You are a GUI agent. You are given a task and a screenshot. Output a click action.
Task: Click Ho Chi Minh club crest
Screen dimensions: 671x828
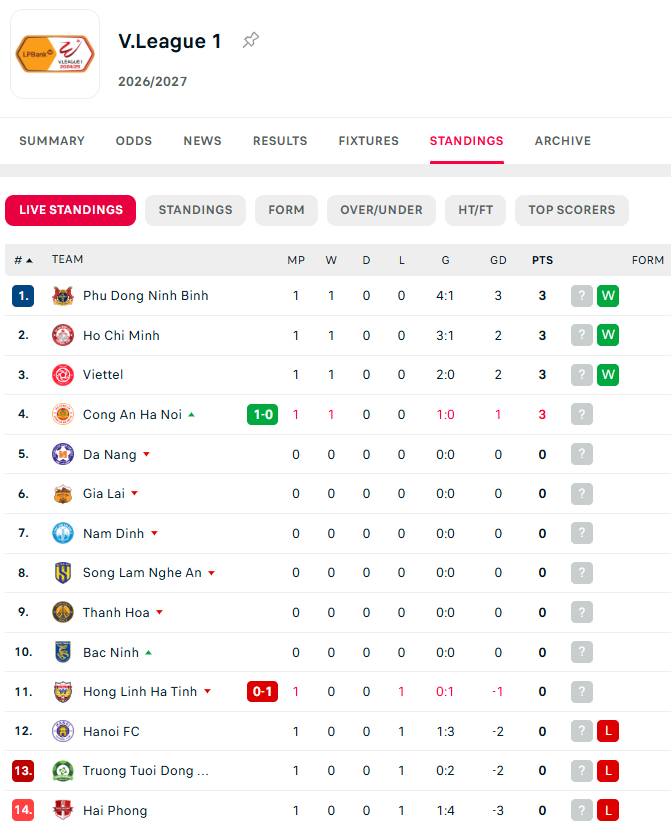63,335
